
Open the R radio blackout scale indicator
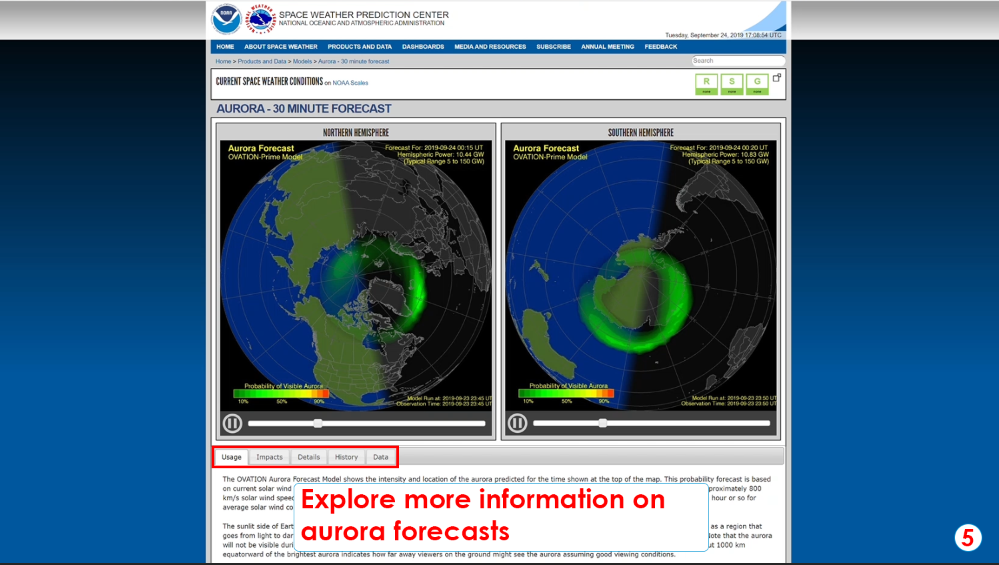[706, 83]
